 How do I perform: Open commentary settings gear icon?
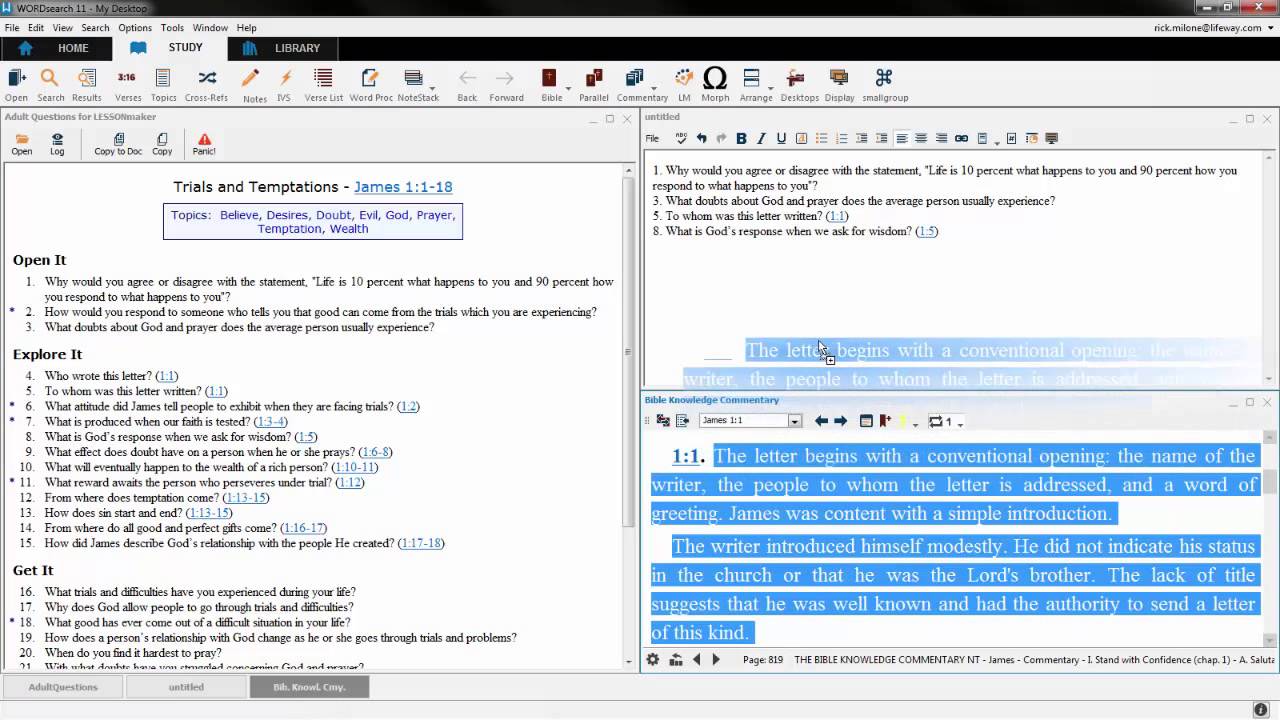pos(652,660)
